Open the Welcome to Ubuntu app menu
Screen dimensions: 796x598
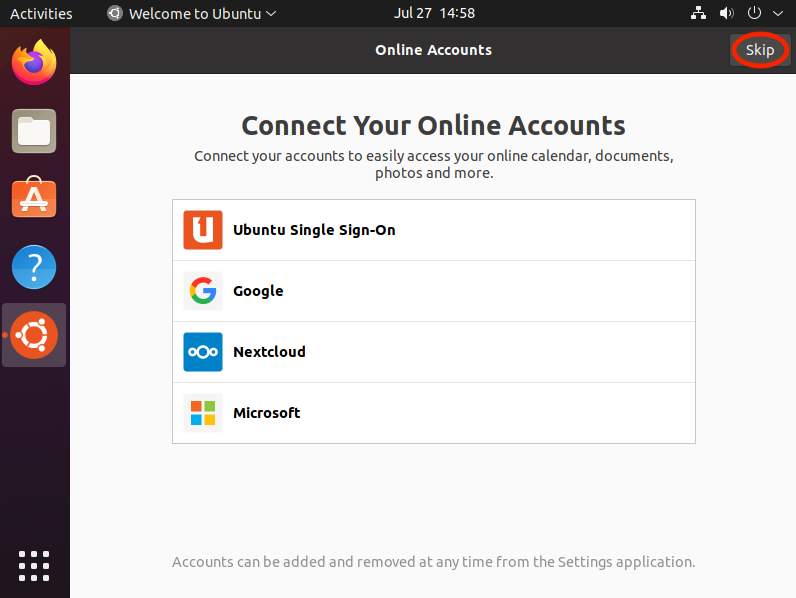pos(192,14)
